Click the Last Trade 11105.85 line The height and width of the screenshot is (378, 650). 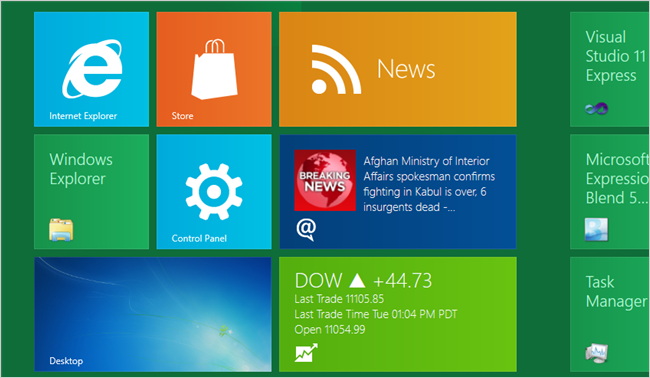(339, 299)
